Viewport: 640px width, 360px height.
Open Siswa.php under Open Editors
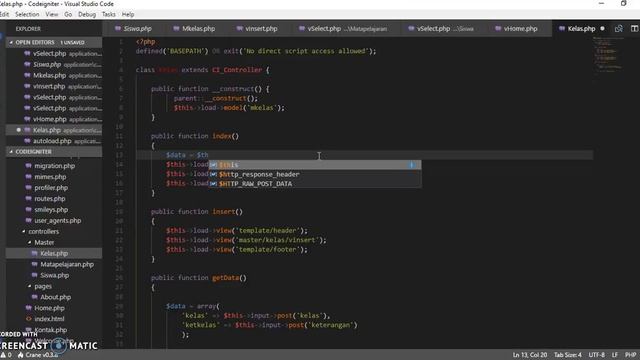[x=54, y=64]
